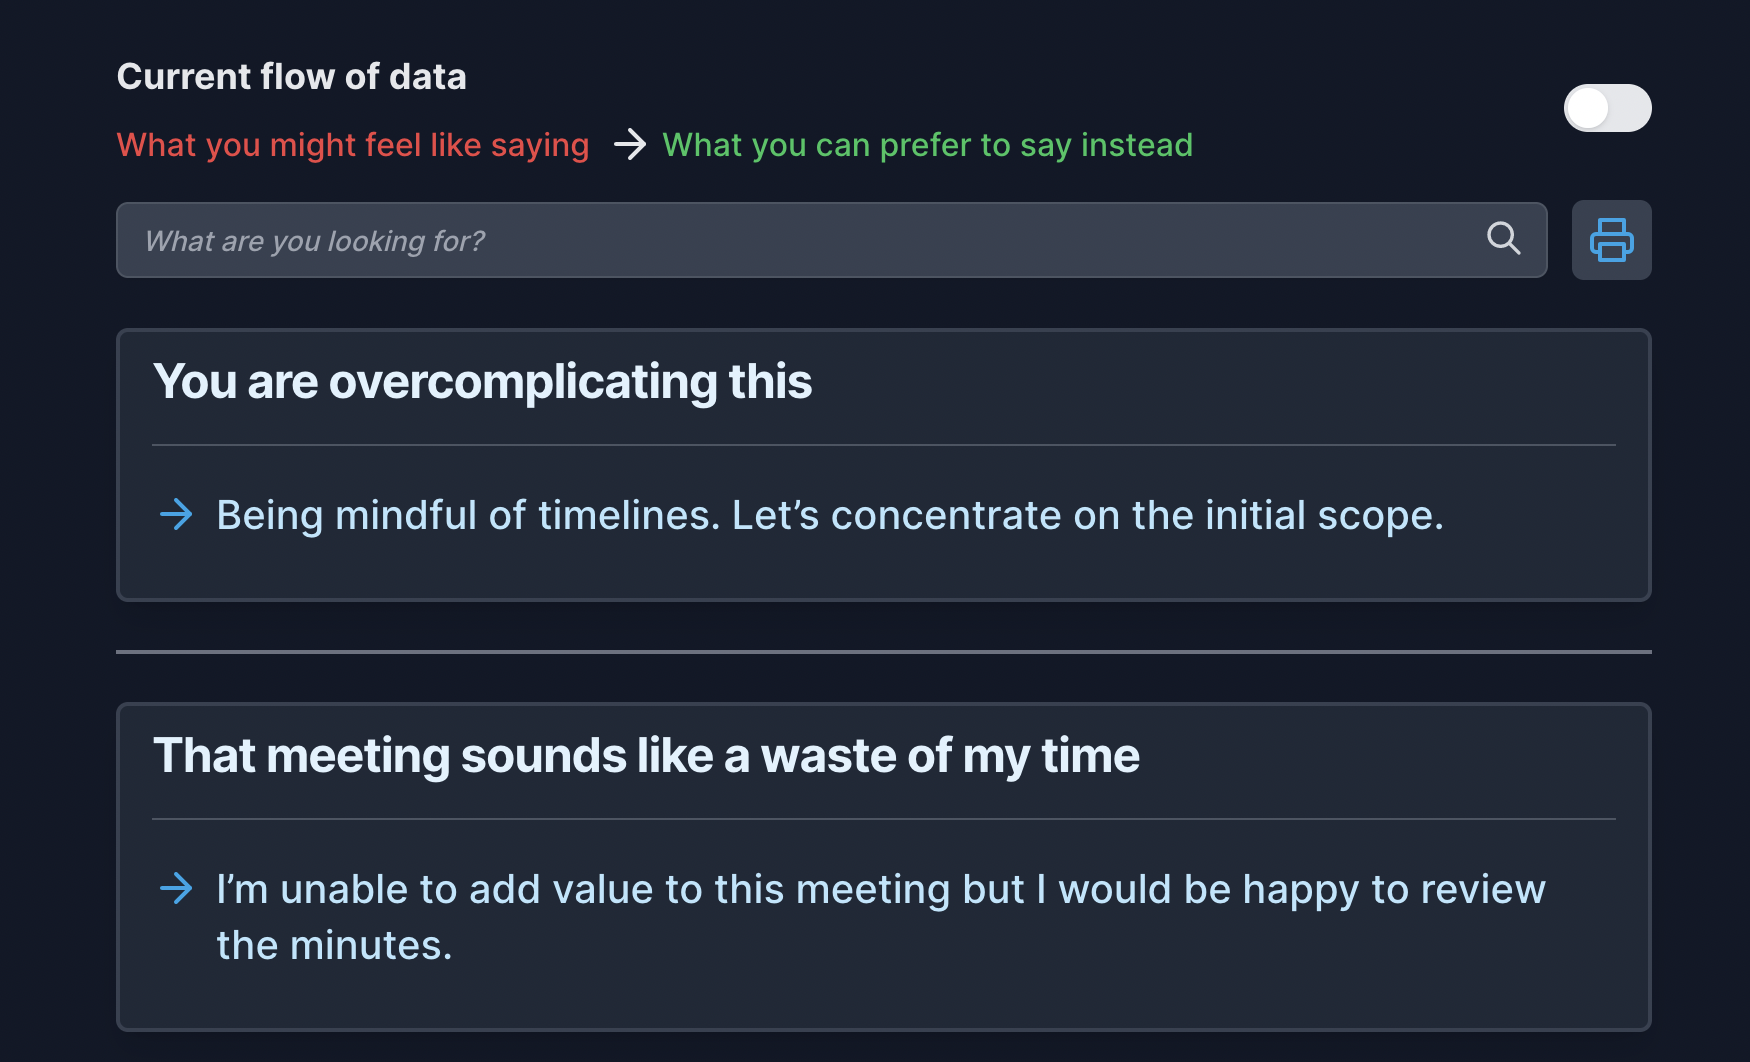Click 'waste of my time' in second heading

click(950, 756)
